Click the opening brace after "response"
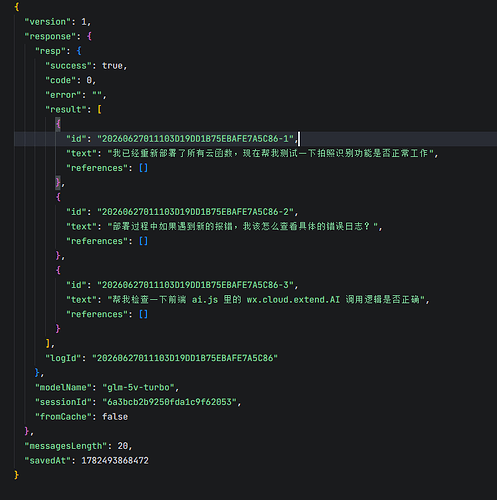Image resolution: width=497 pixels, height=500 pixels. pos(89,36)
